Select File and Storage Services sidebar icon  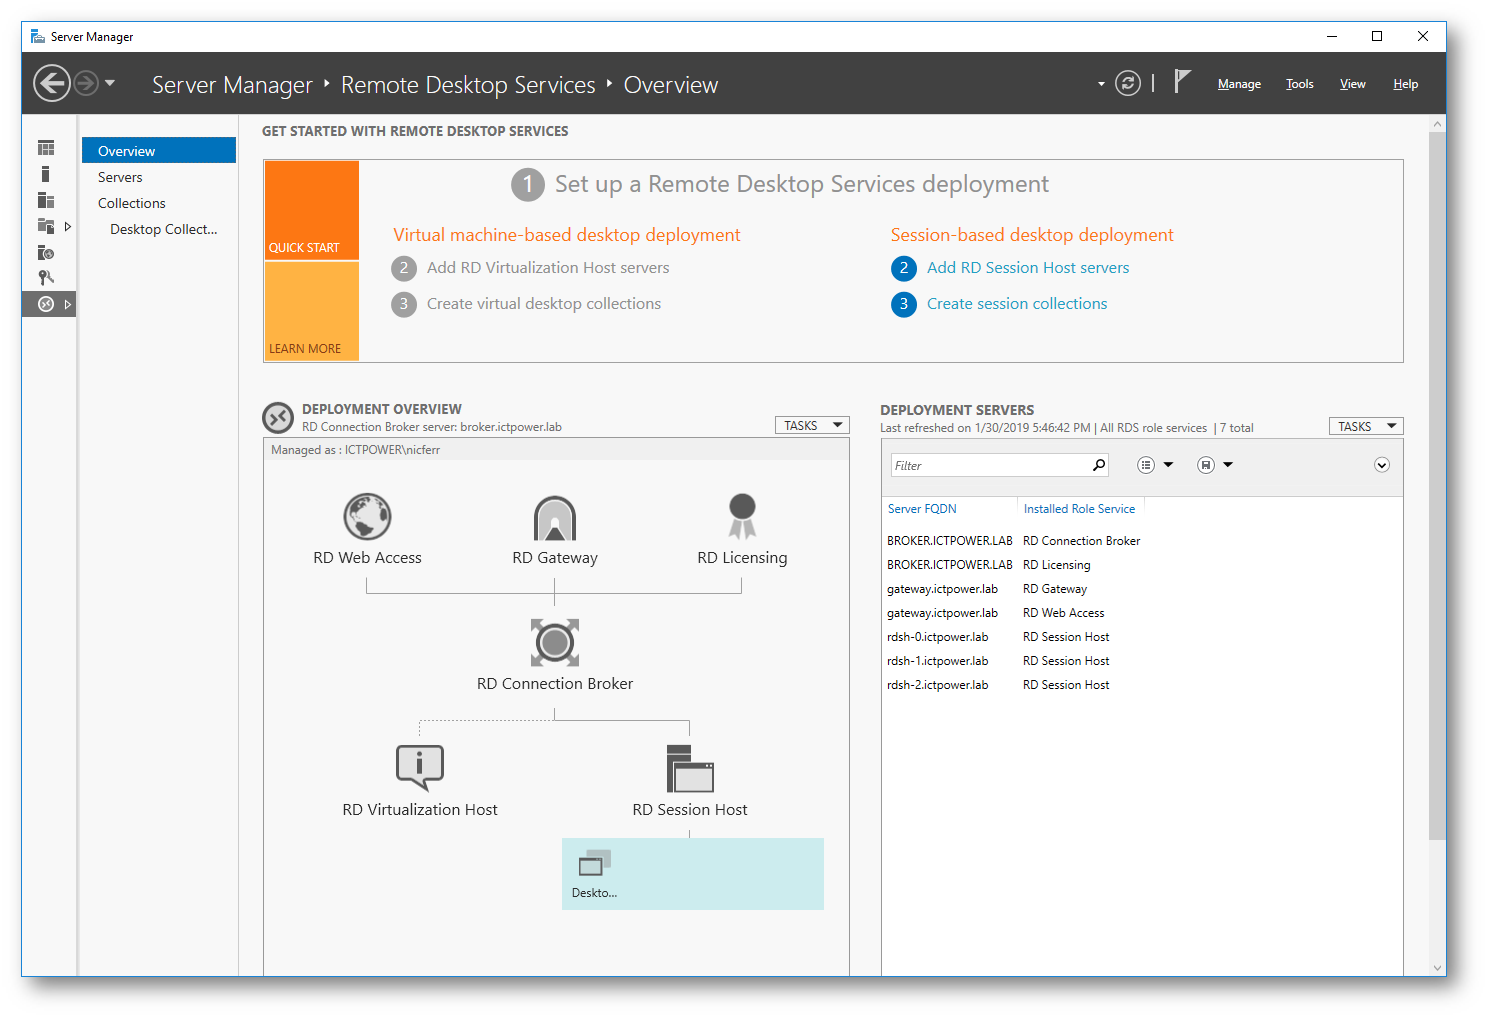(x=46, y=226)
